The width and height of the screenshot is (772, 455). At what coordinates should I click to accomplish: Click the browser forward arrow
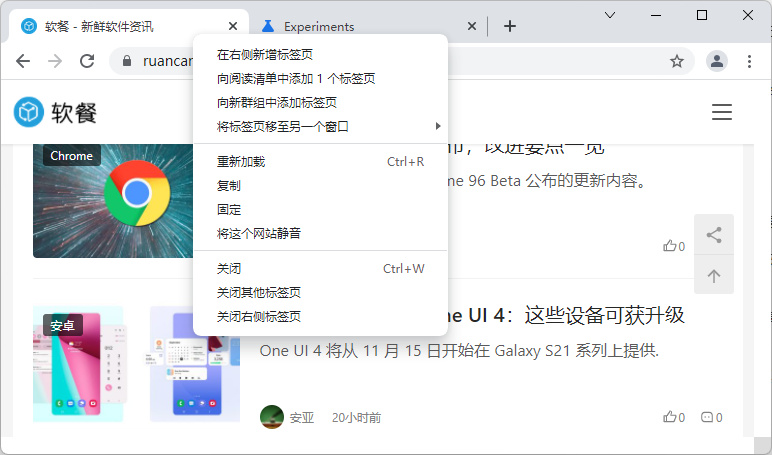click(55, 61)
